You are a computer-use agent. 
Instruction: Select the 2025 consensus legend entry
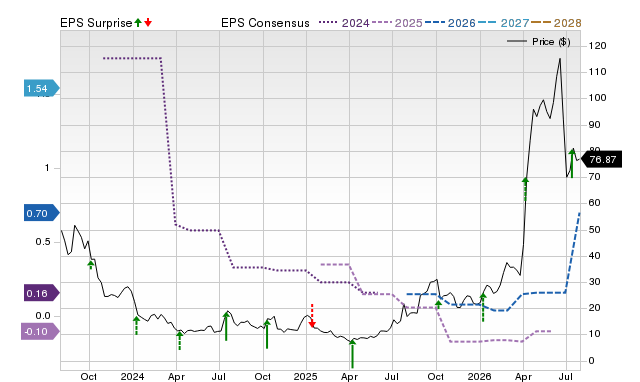tap(397, 23)
